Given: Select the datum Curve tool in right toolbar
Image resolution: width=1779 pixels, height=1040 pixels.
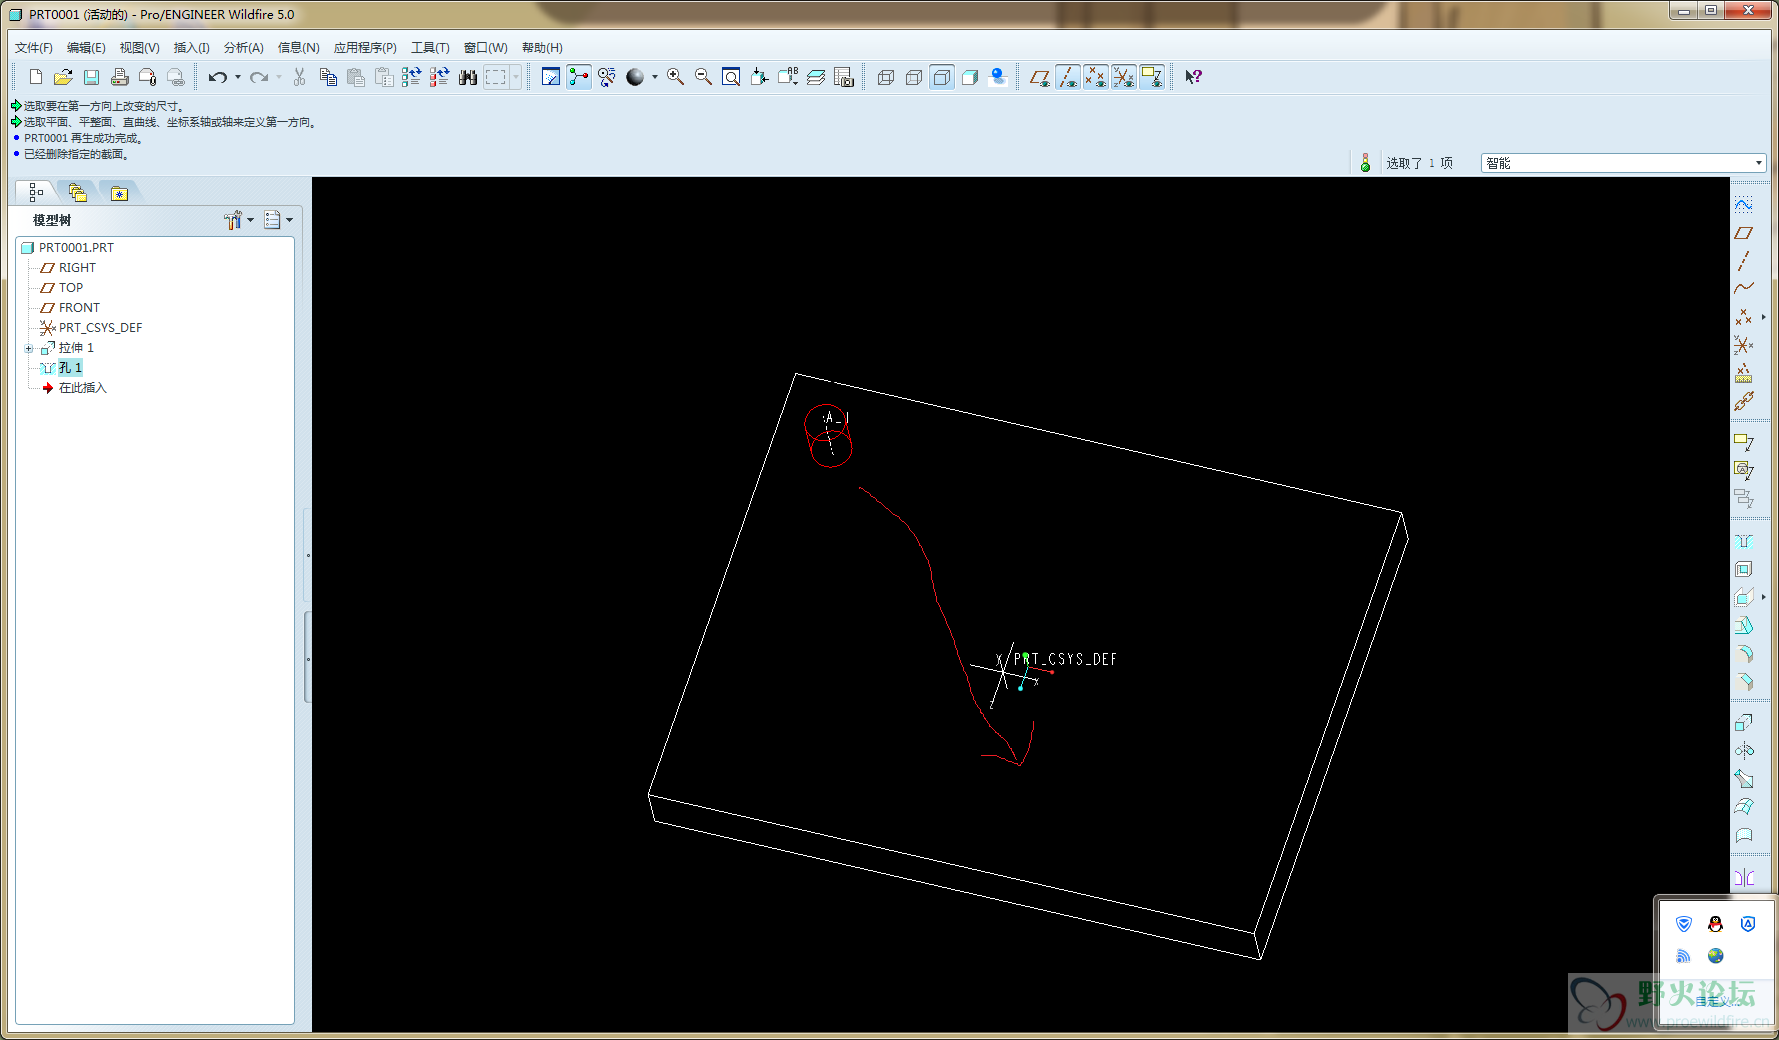Looking at the screenshot, I should (1744, 288).
